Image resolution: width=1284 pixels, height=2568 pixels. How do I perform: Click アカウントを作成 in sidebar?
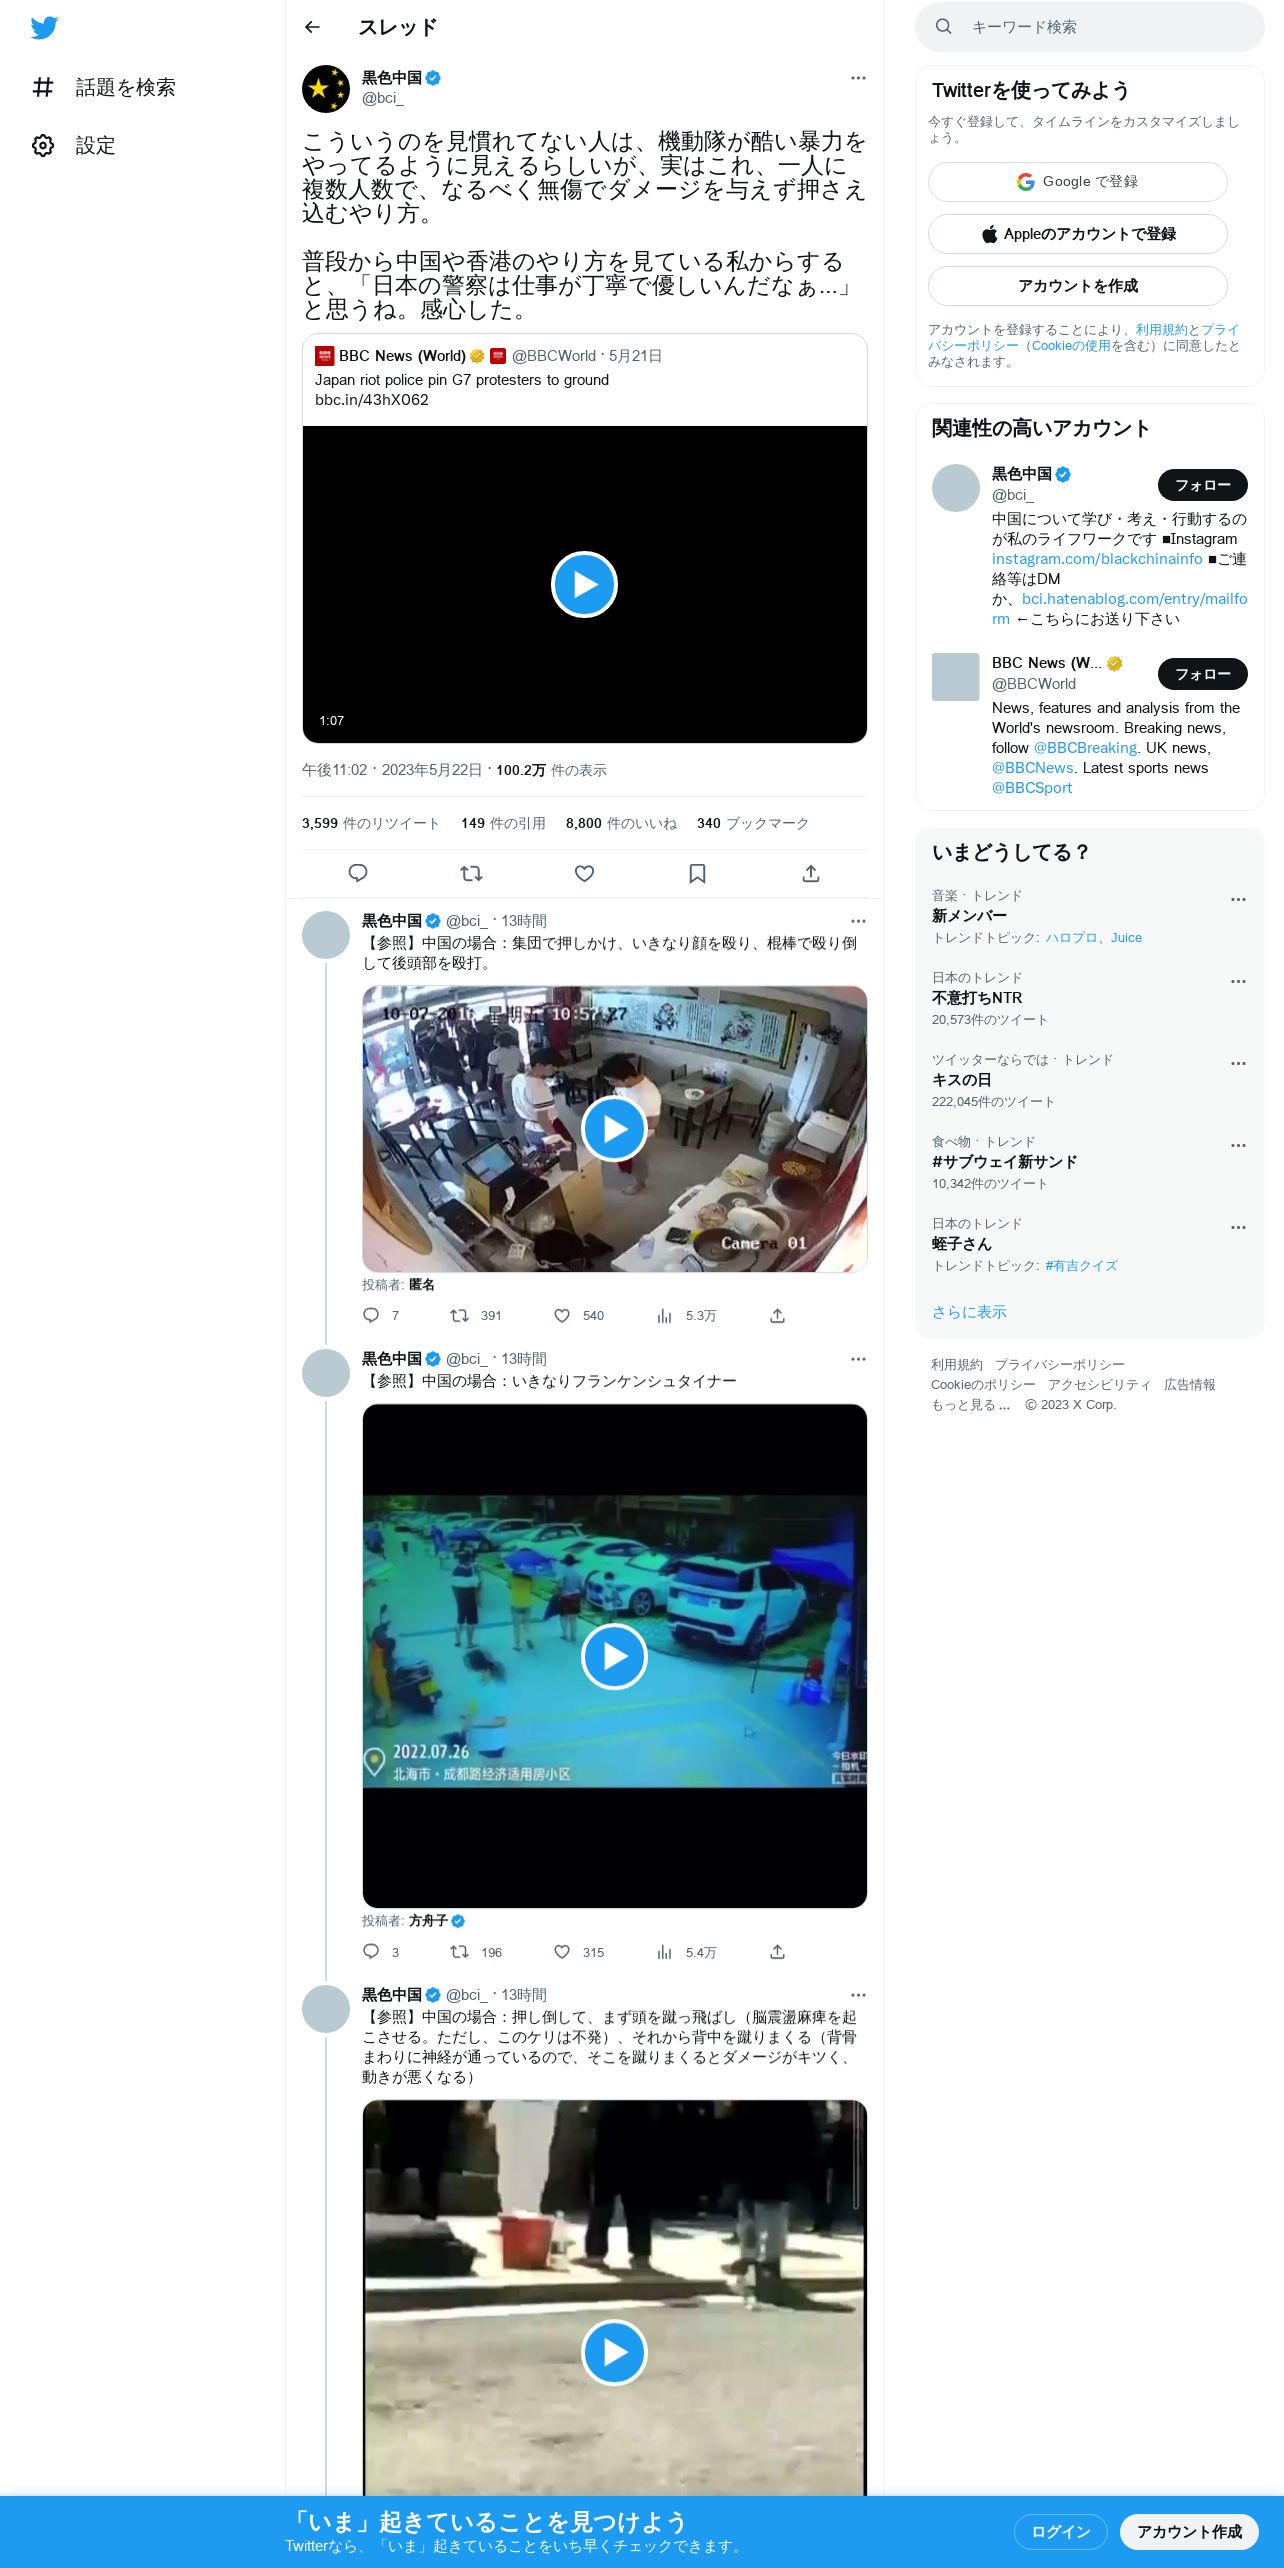click(x=1078, y=286)
